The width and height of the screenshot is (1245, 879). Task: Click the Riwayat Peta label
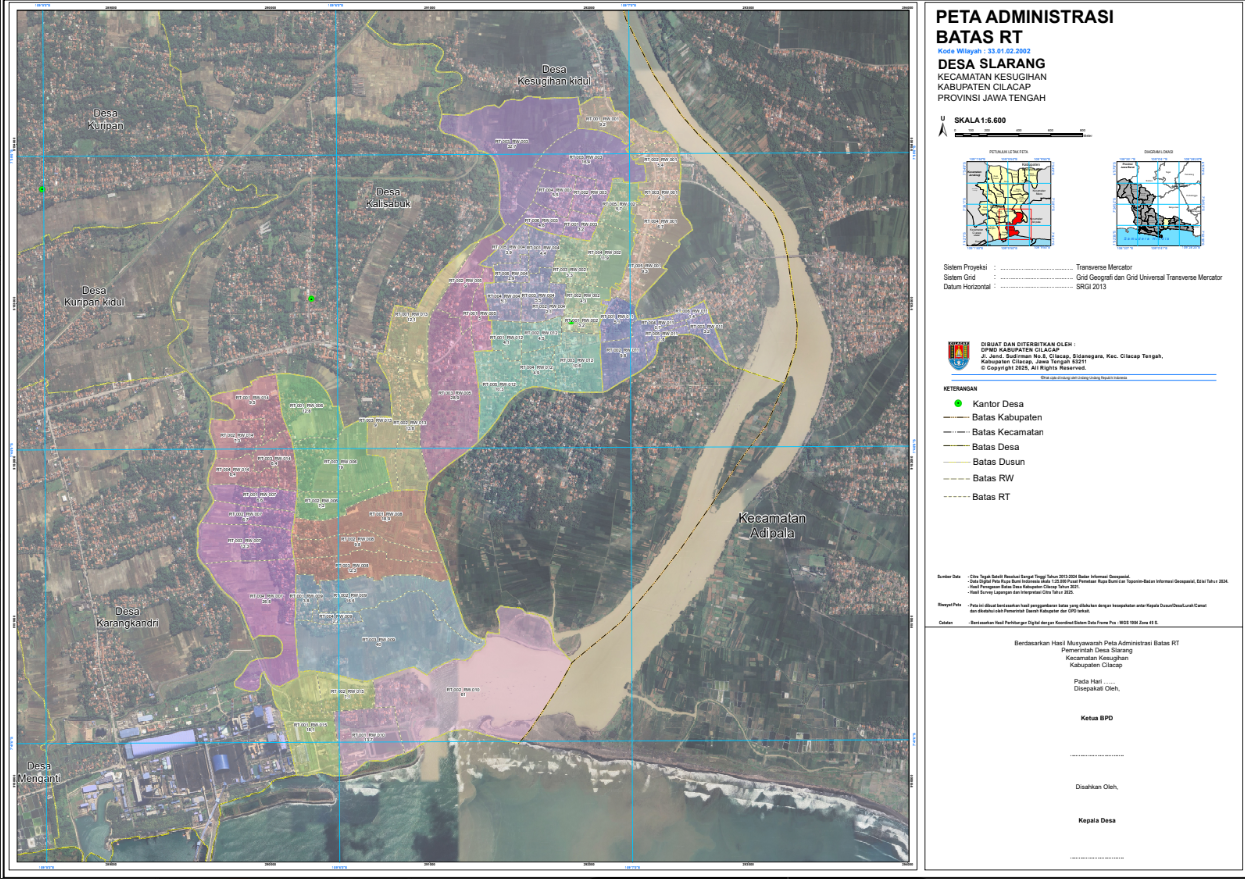pos(949,605)
